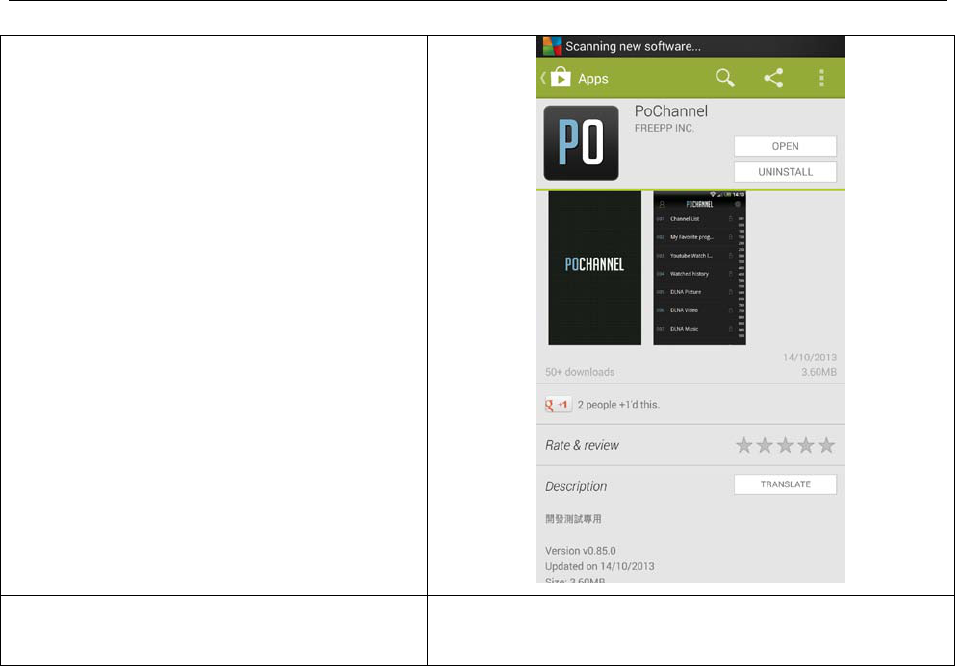Click the TRANSLATE button
Image resolution: width=955 pixels, height=666 pixels.
[x=785, y=484]
